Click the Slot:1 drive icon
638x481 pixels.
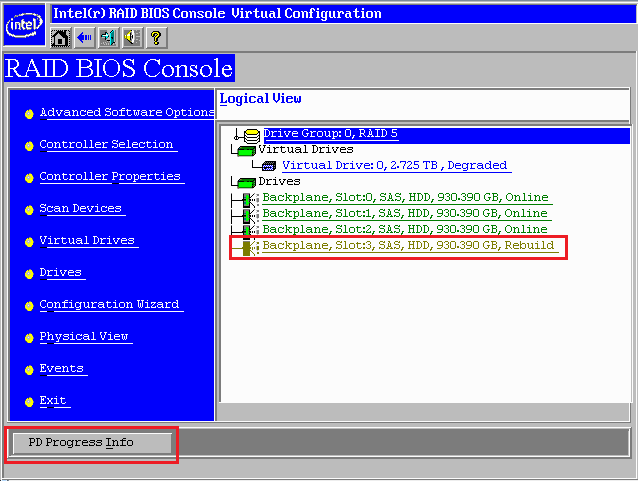(250, 215)
